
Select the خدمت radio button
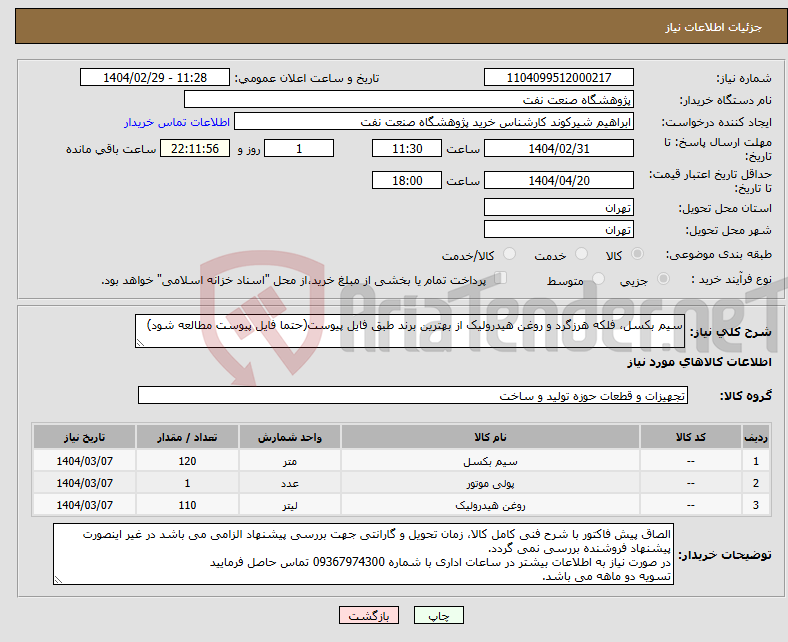581,254
